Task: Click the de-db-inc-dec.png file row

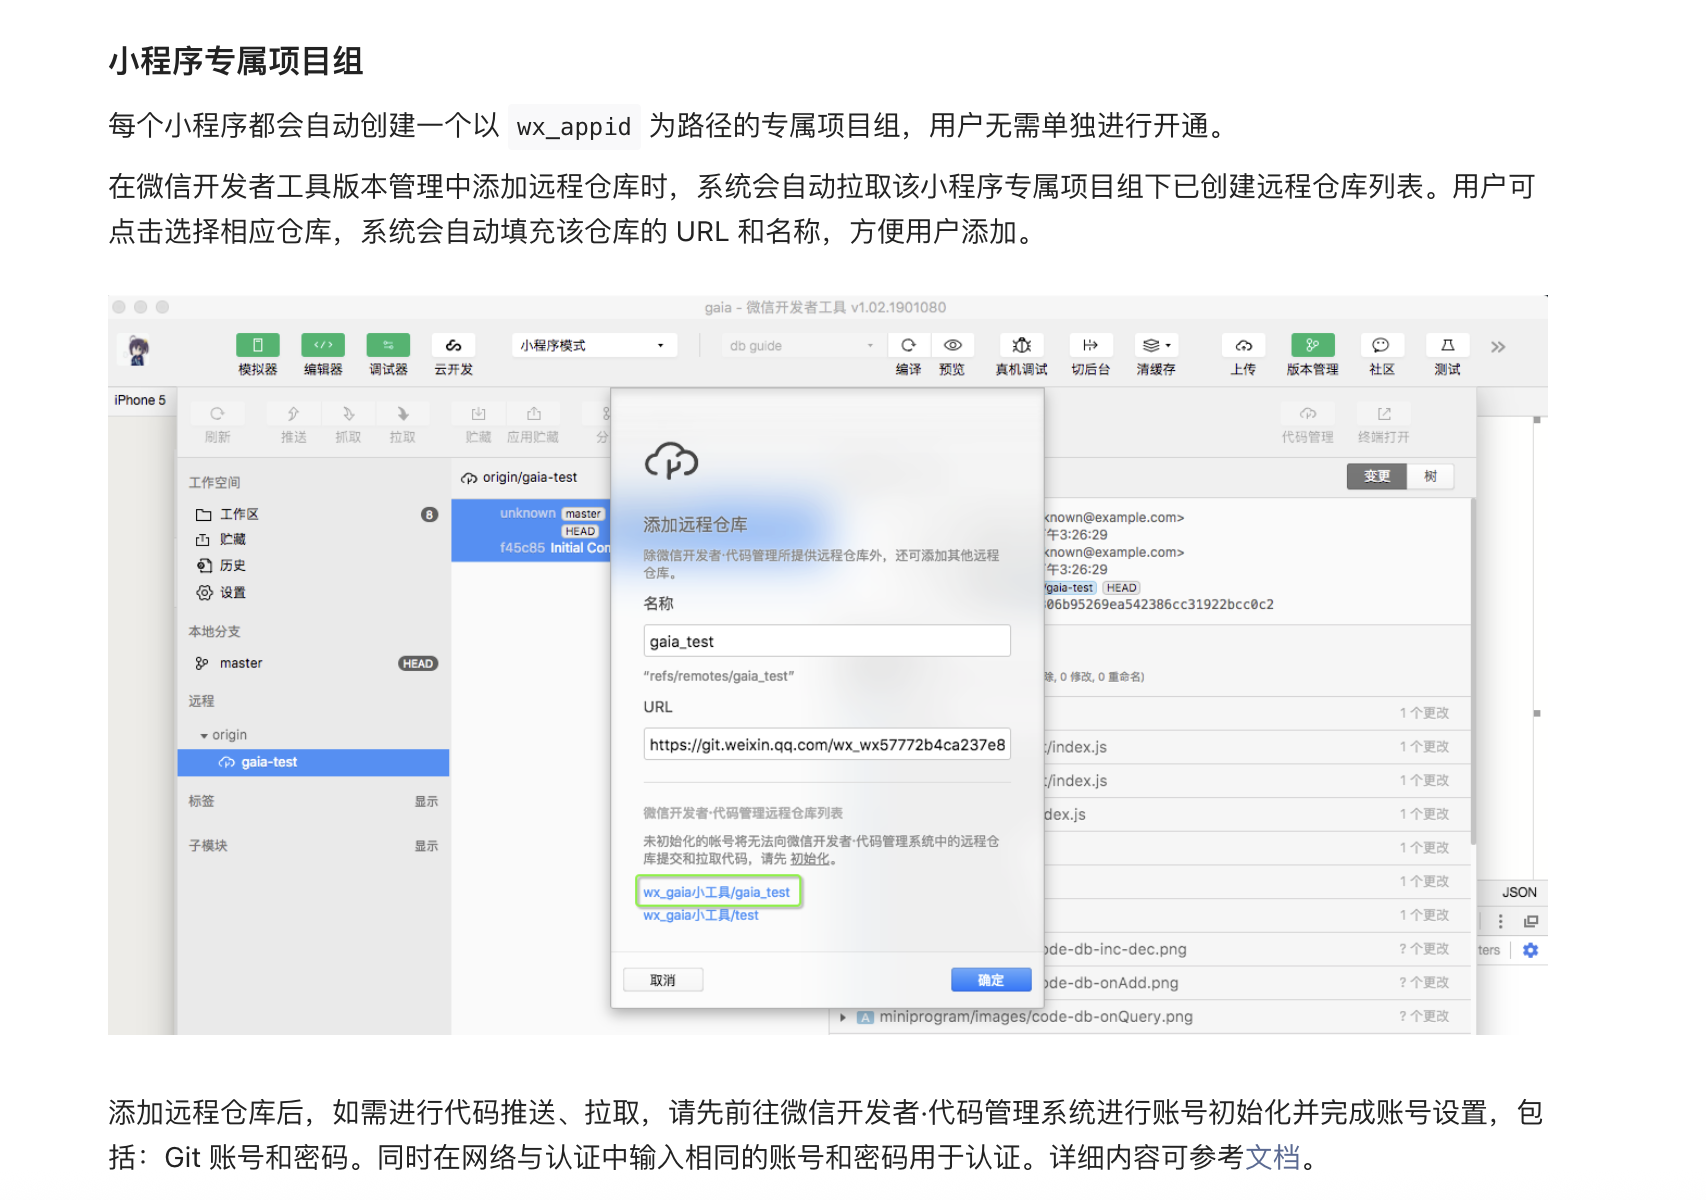Action: (1257, 949)
